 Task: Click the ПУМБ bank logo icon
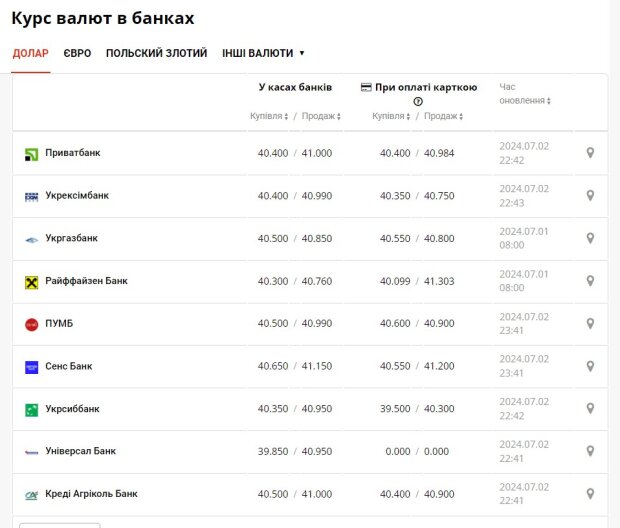(31, 324)
